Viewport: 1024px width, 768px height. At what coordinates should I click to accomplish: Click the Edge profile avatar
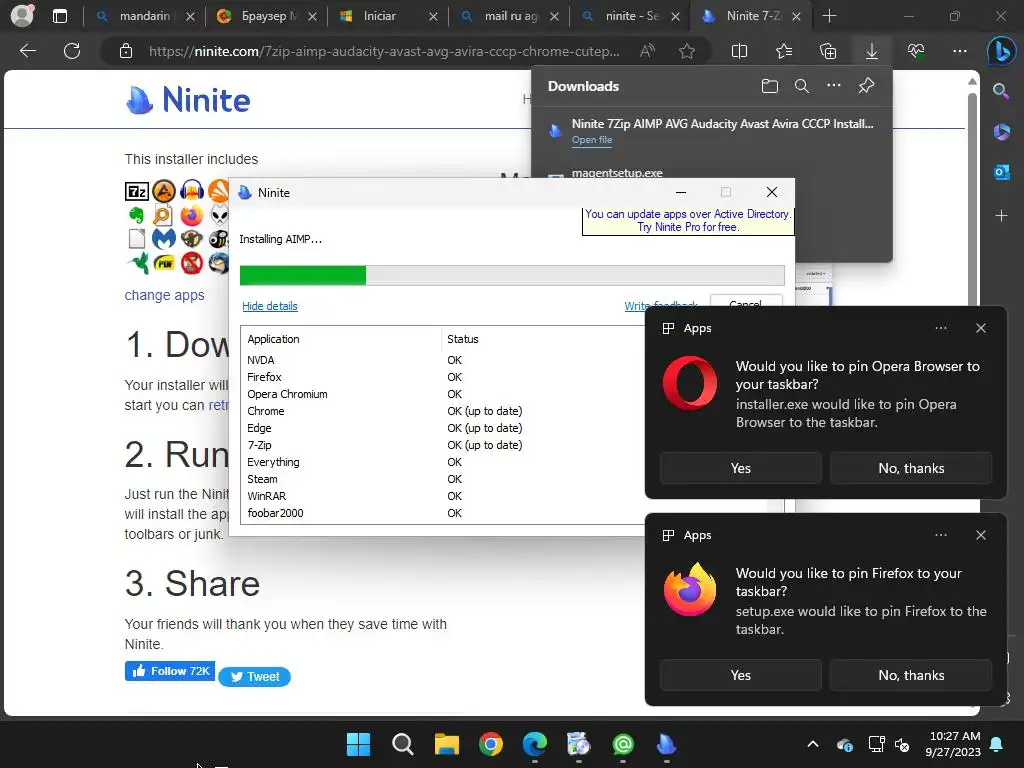(x=22, y=16)
